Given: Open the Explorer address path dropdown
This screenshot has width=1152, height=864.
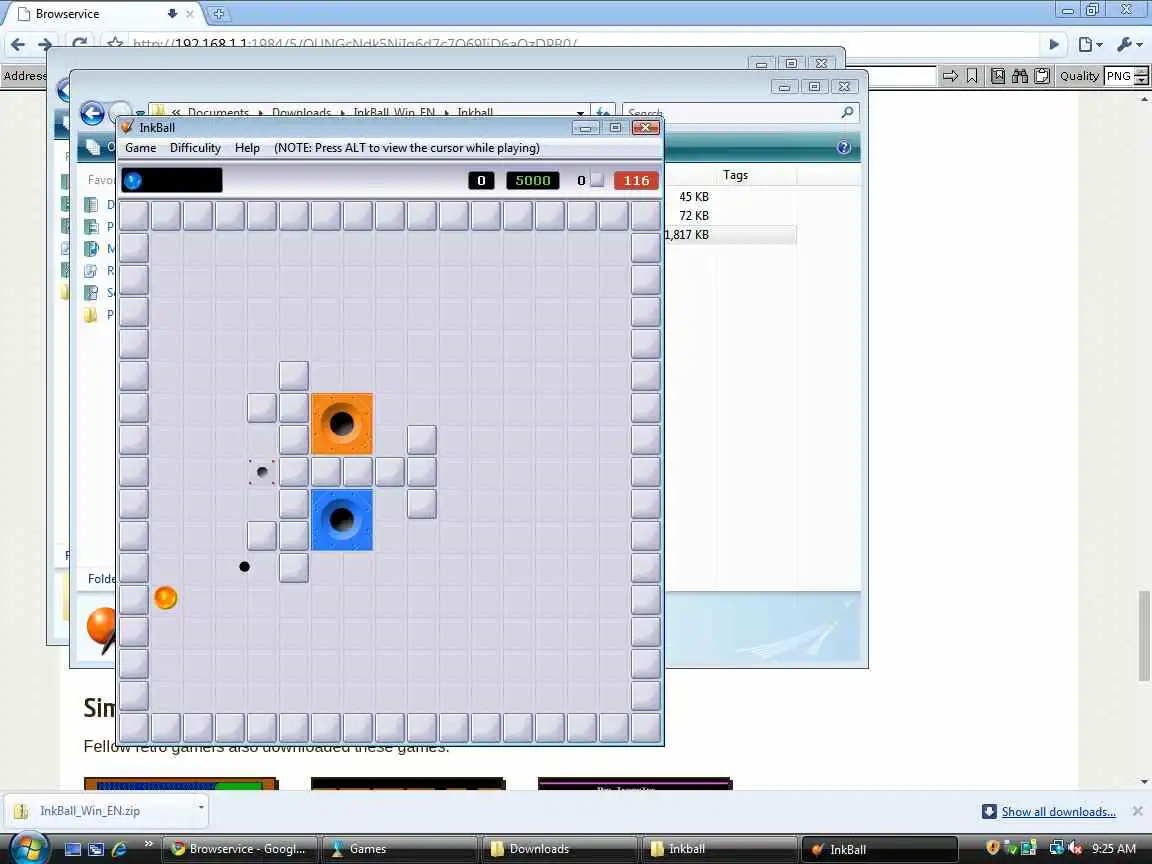Looking at the screenshot, I should tap(580, 113).
